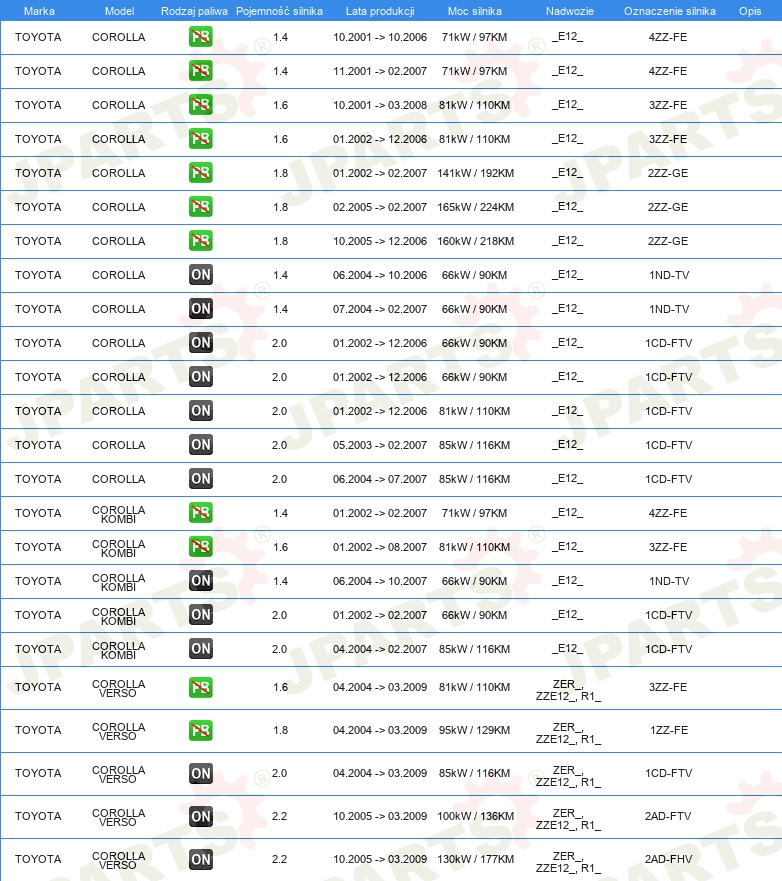Viewport: 782px width, 881px height.
Task: Select the date cell 07.2004 -> 02.2007
Action: (380, 309)
